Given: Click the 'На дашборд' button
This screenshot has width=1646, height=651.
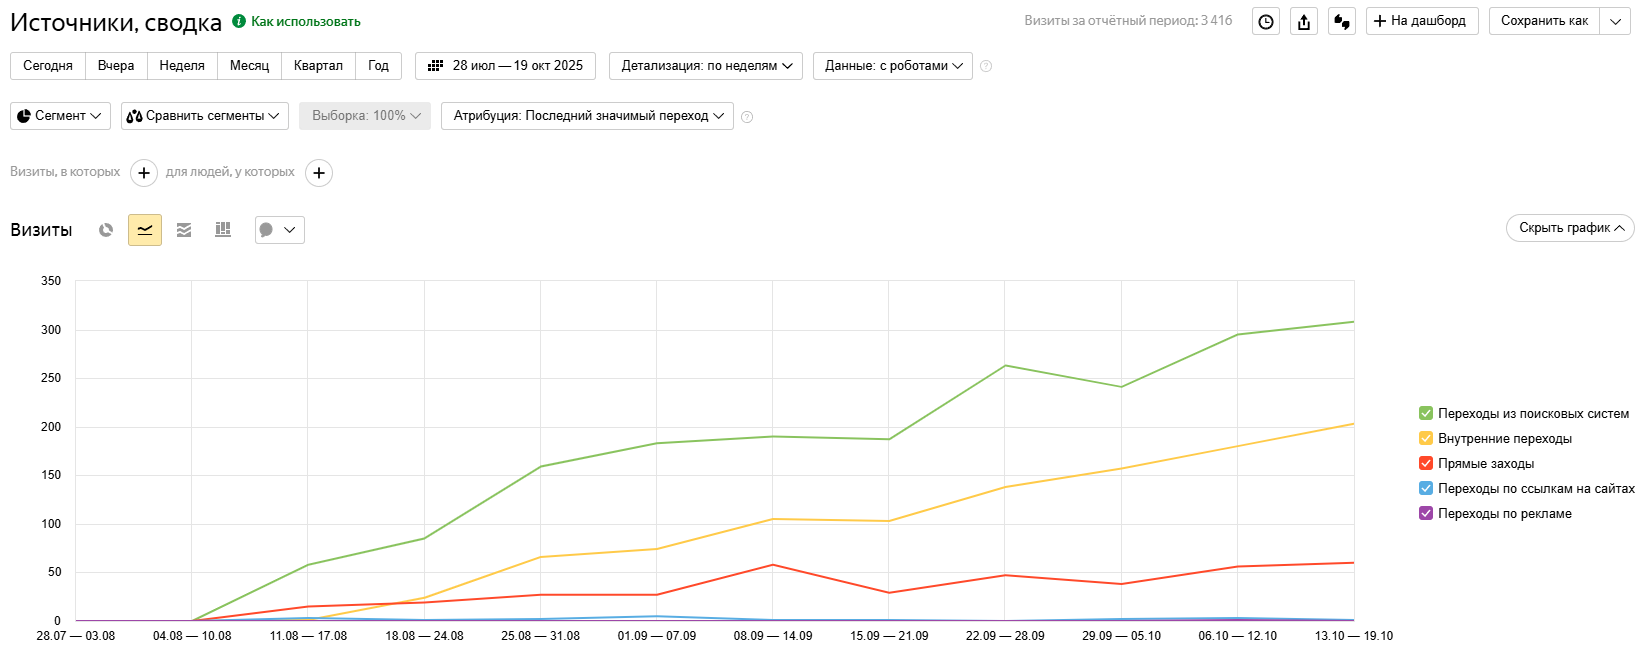Looking at the screenshot, I should point(1419,21).
